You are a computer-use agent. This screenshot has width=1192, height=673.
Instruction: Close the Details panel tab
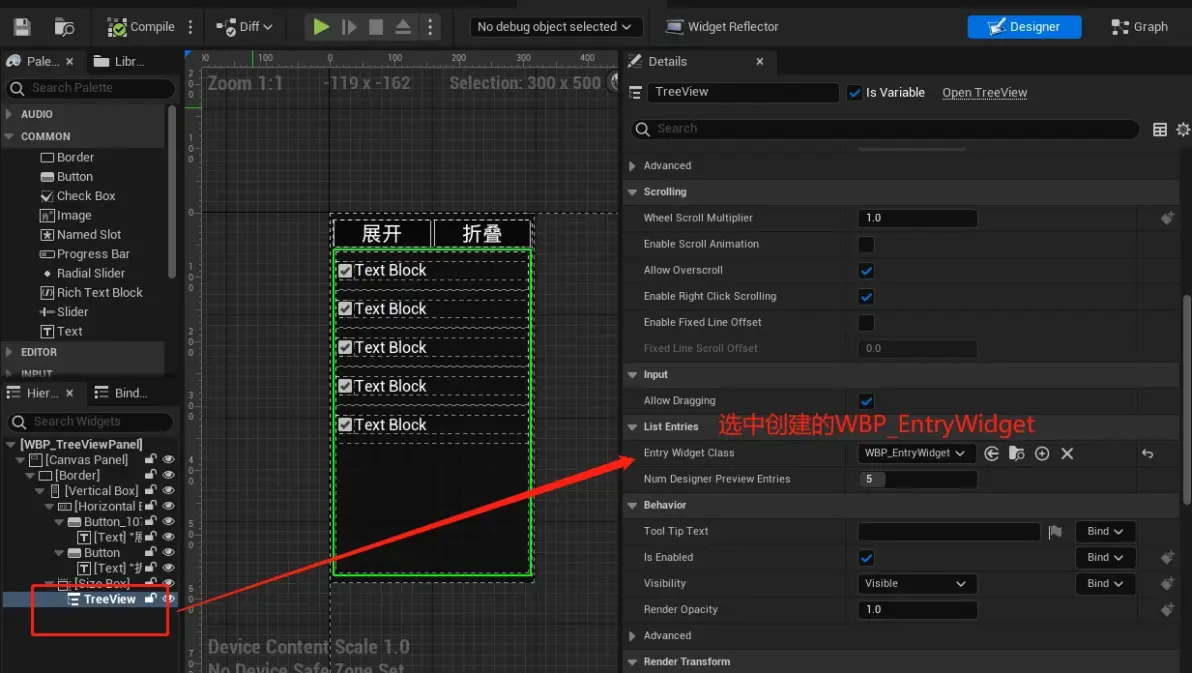coord(759,62)
